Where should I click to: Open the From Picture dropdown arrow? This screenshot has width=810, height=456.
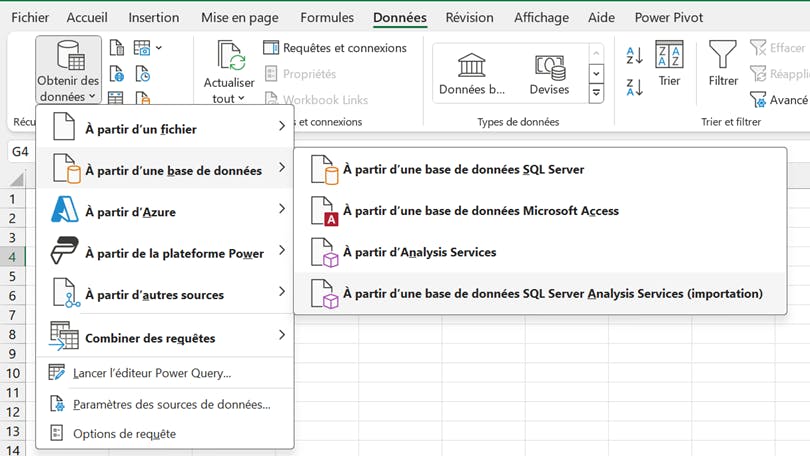[x=159, y=48]
